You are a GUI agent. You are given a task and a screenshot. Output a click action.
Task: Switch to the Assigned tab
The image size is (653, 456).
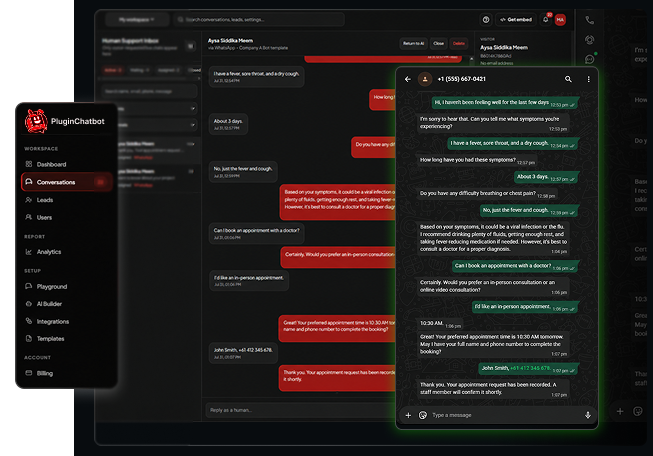(169, 70)
